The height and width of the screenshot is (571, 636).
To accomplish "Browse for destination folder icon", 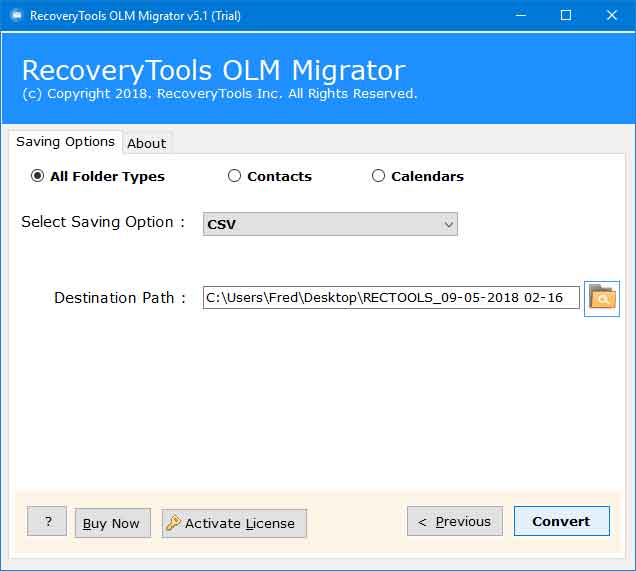I will pos(602,299).
